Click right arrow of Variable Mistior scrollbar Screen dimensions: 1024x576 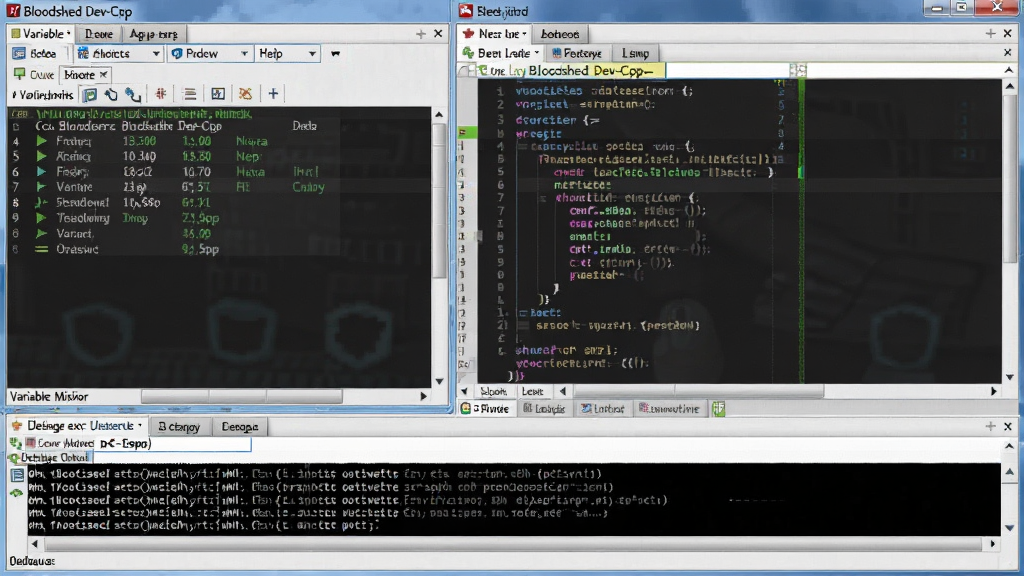click(423, 396)
